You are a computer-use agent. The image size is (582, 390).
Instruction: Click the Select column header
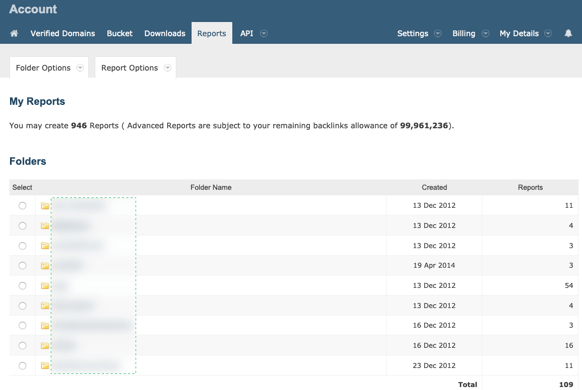coord(22,187)
